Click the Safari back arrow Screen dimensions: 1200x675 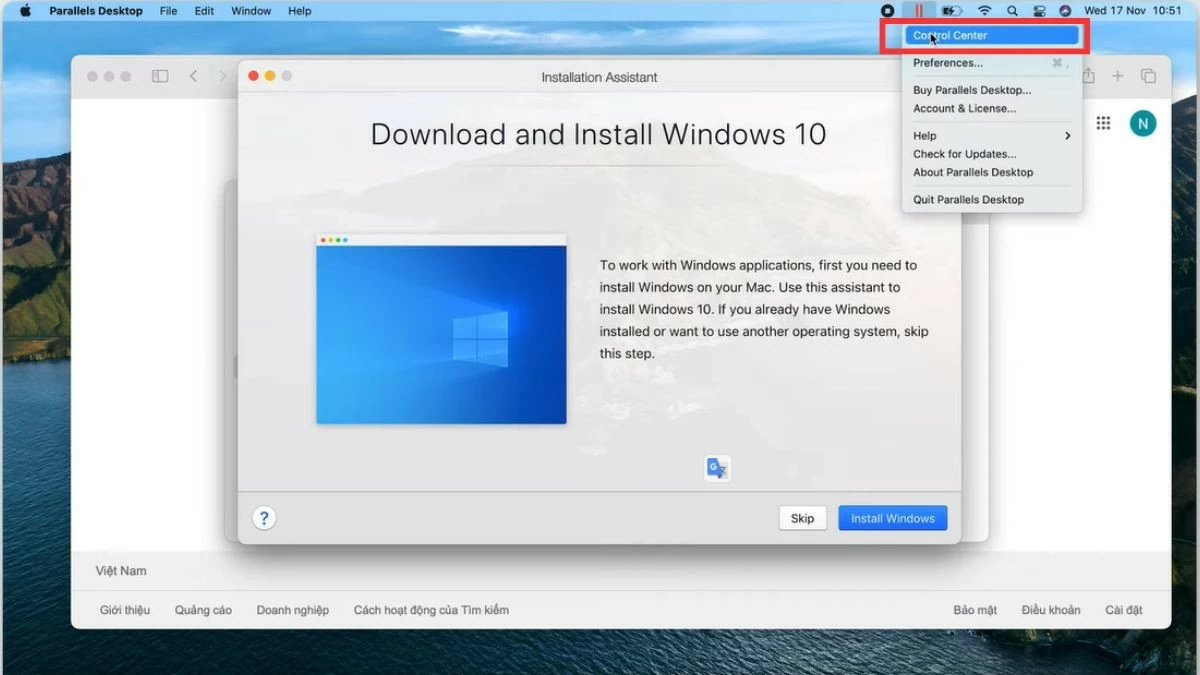pos(194,76)
